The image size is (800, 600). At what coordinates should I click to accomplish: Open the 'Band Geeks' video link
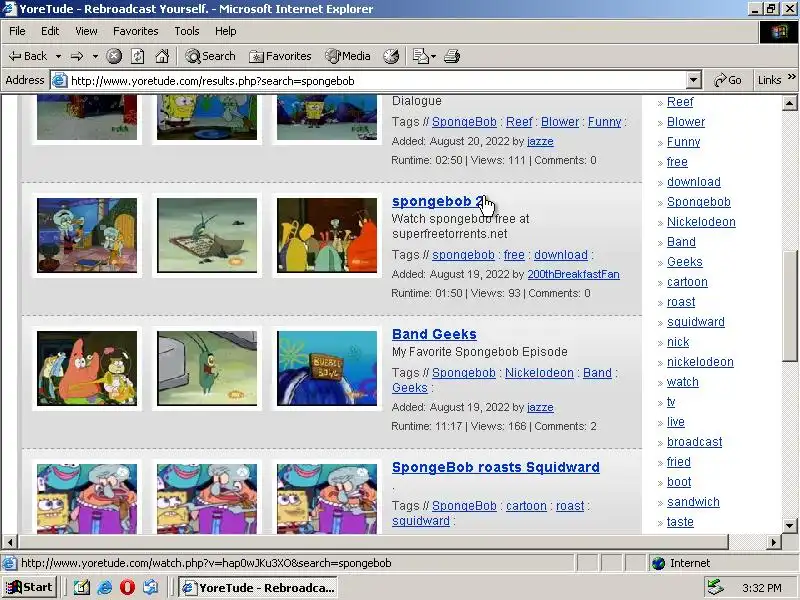click(x=434, y=334)
